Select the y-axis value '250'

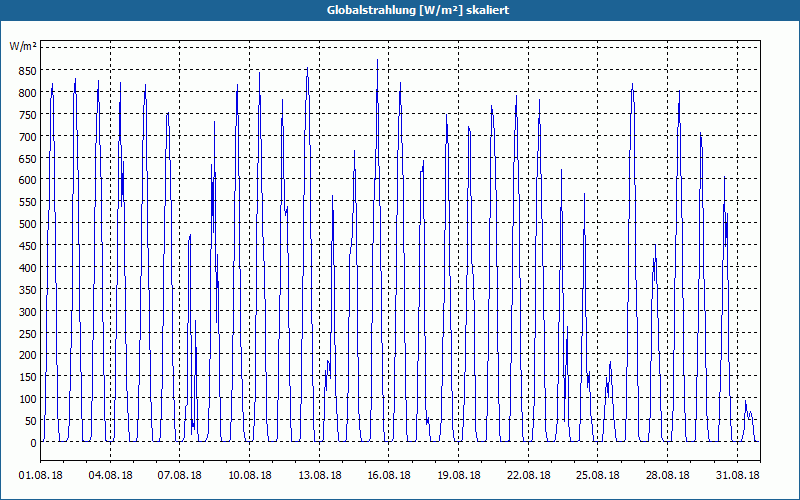(x=28, y=334)
